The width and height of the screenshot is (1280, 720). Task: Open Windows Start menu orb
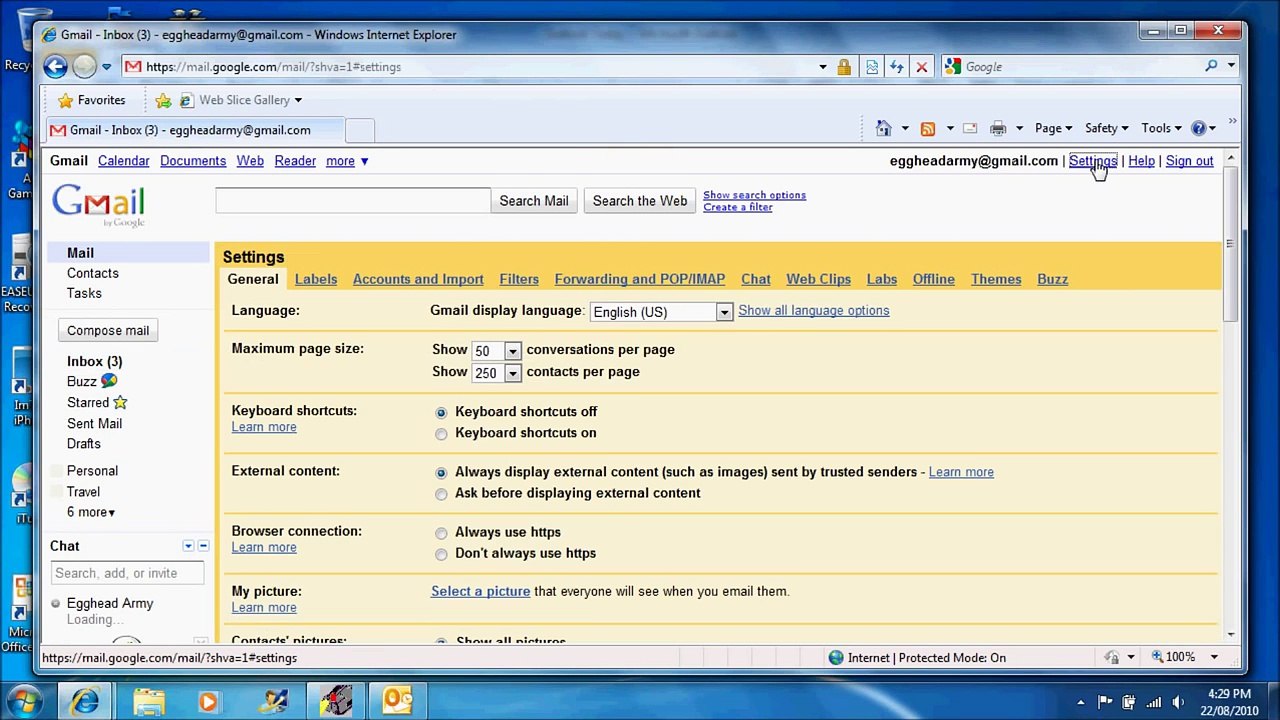(x=25, y=700)
